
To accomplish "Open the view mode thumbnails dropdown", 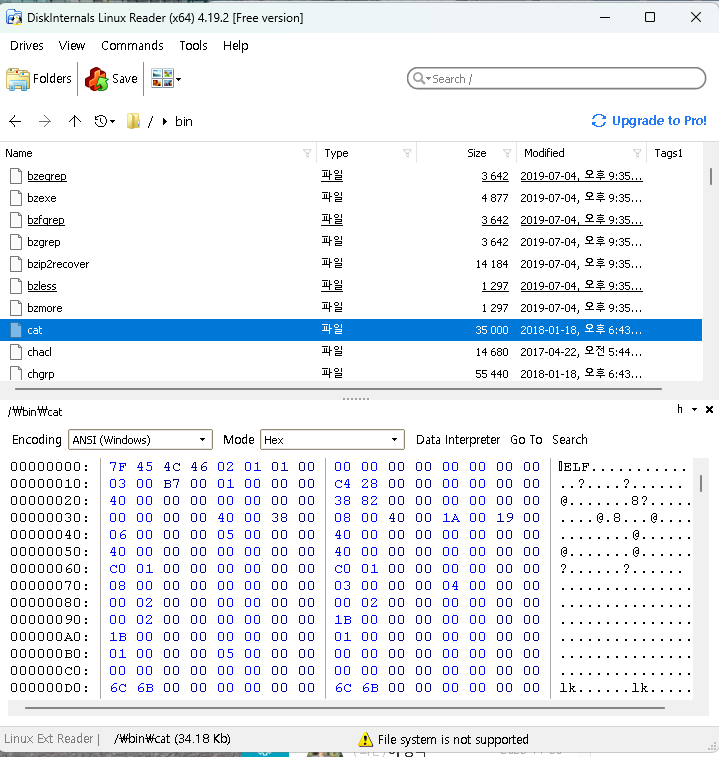I will click(166, 79).
